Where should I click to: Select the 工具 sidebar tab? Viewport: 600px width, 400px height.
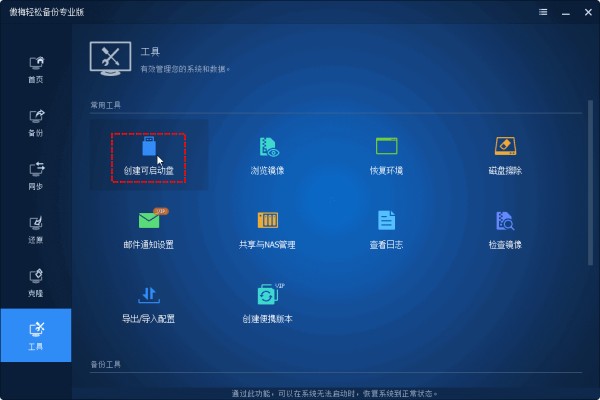36,335
